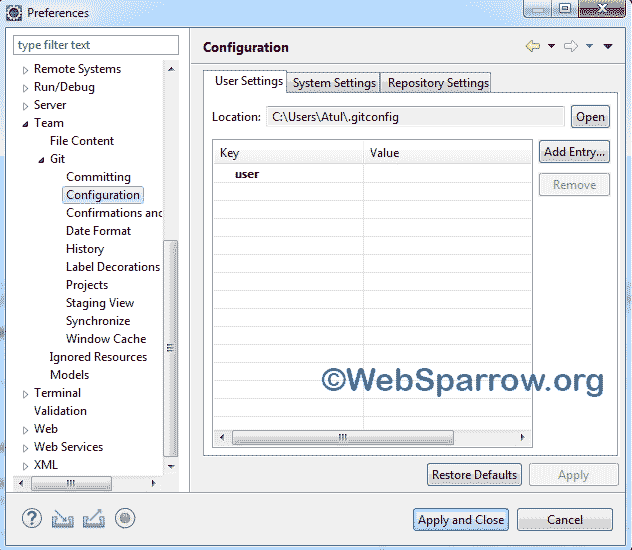This screenshot has width=632, height=550.
Task: Click the key table horizontal scrollbar thumb
Action: [x=343, y=437]
